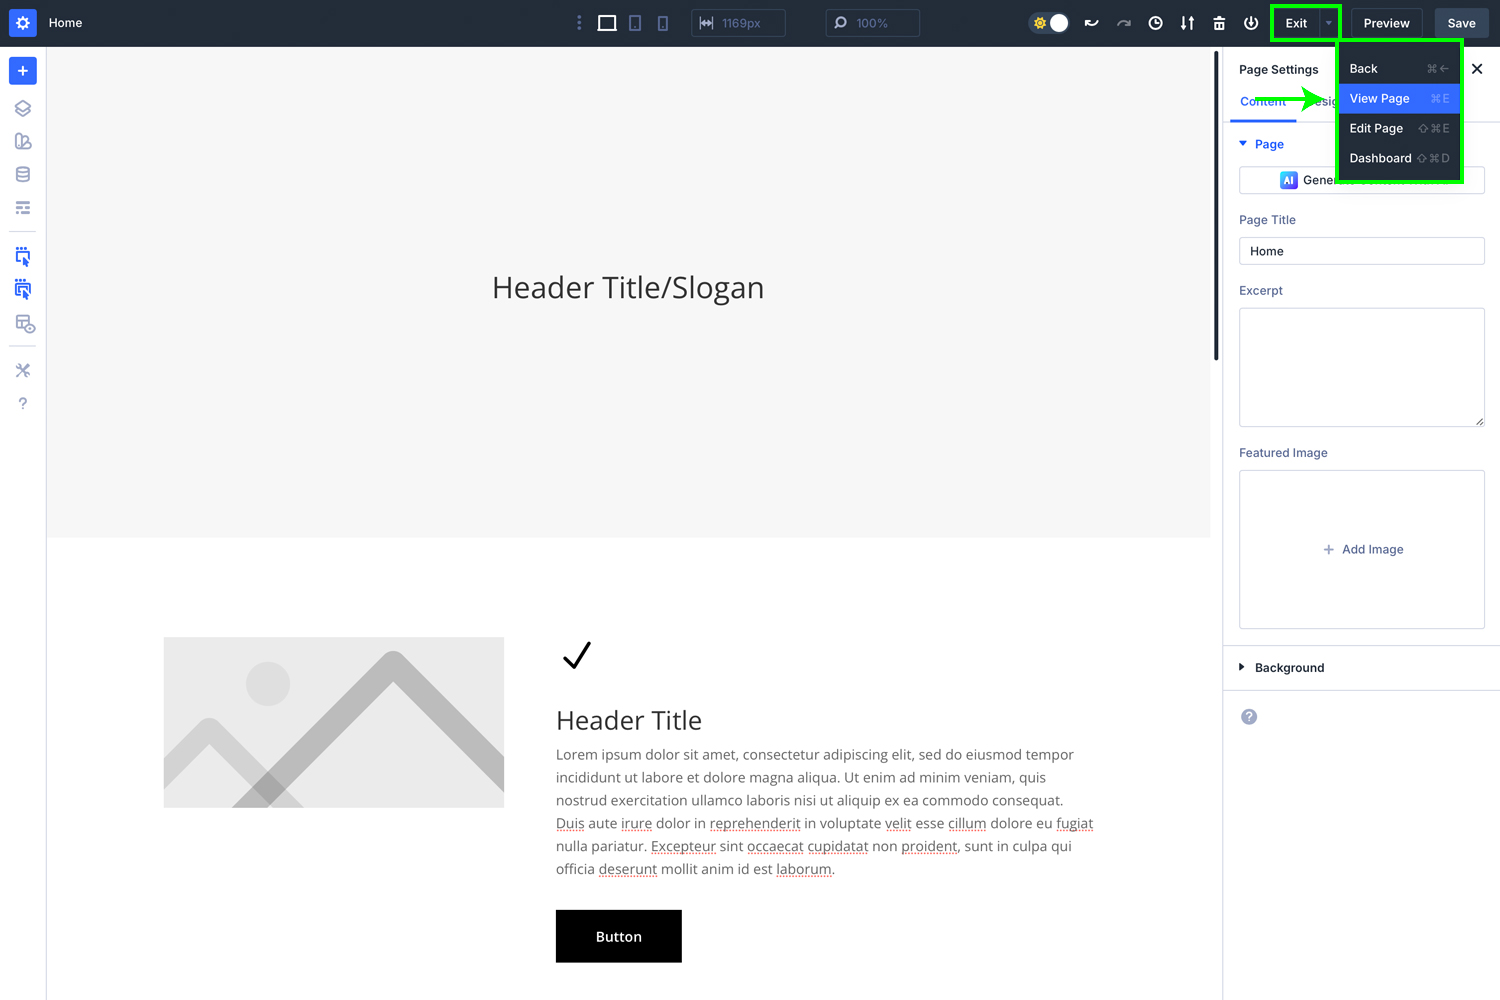Open the revision history clock icon
The width and height of the screenshot is (1500, 1000).
point(1155,22)
